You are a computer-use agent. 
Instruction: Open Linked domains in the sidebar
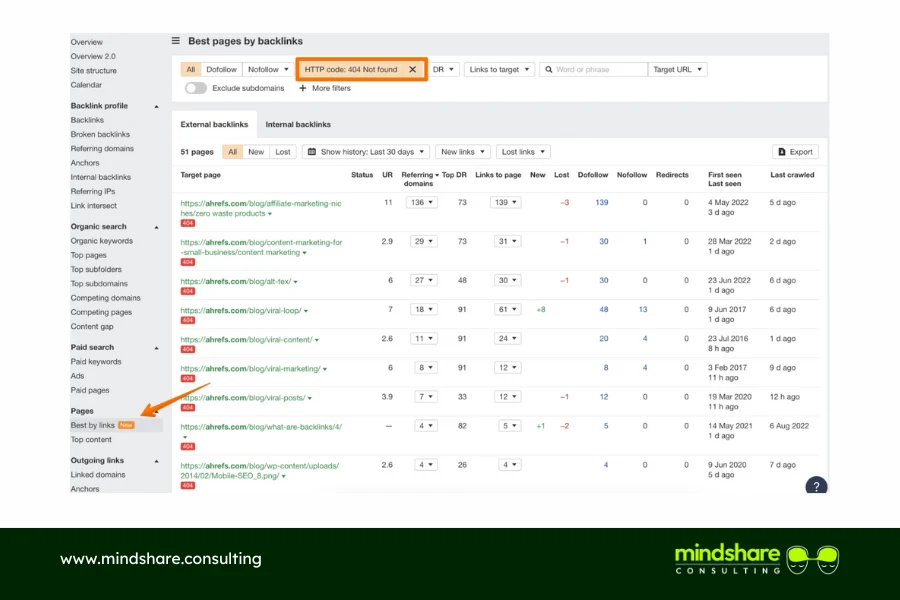tap(98, 475)
